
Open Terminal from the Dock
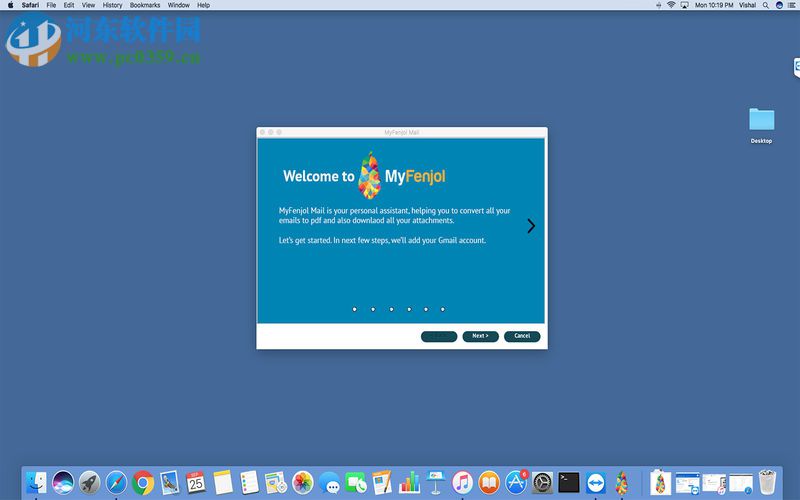pyautogui.click(x=569, y=482)
